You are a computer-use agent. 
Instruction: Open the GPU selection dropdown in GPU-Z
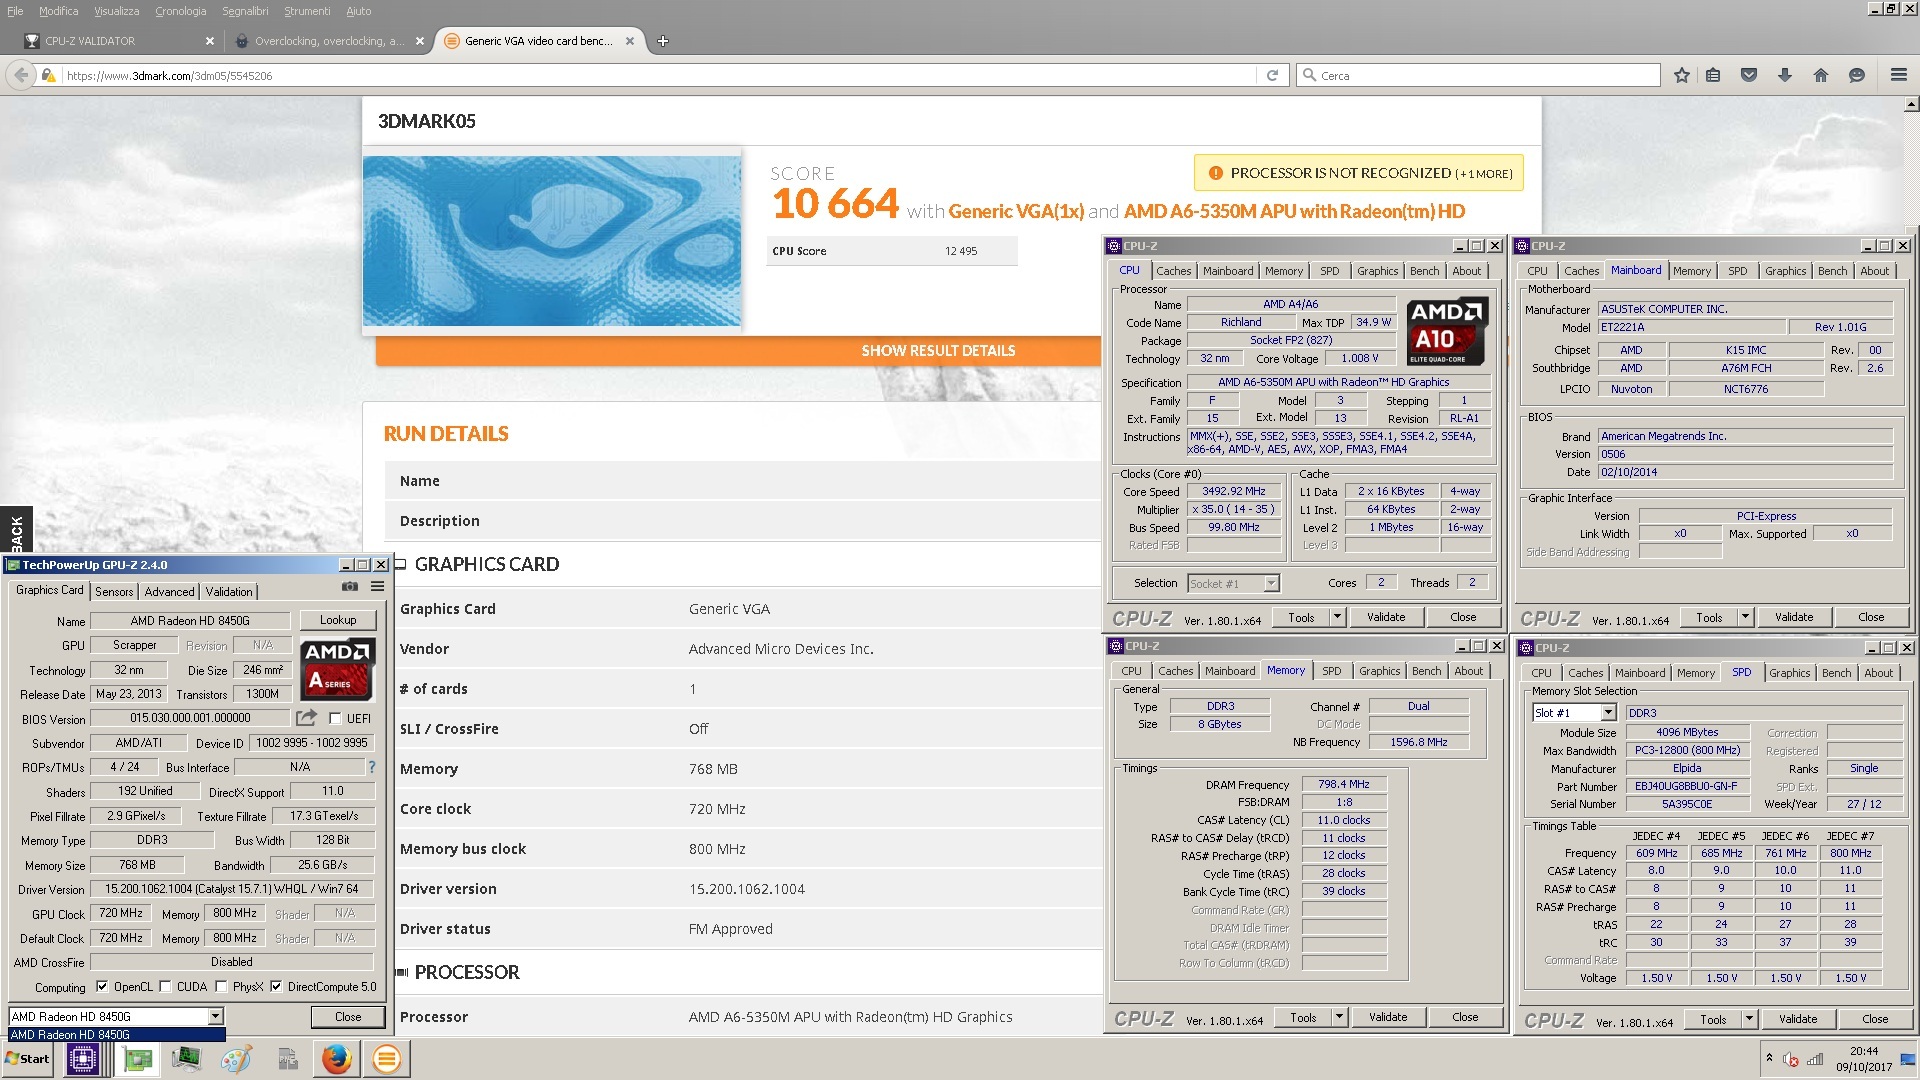(215, 1016)
